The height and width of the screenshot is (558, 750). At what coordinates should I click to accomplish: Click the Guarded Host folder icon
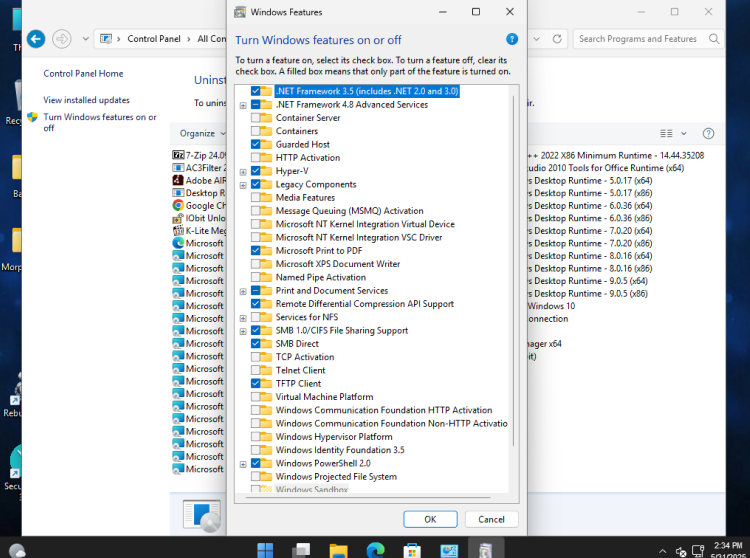point(266,144)
